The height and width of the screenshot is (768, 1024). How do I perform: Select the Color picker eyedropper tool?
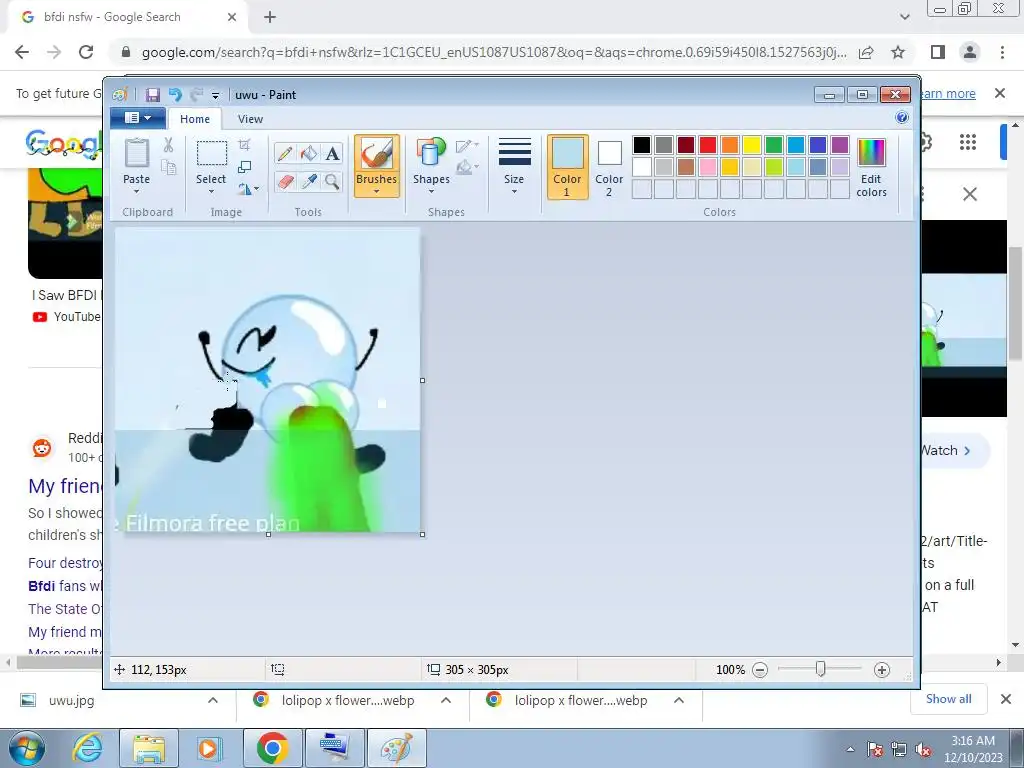click(309, 181)
